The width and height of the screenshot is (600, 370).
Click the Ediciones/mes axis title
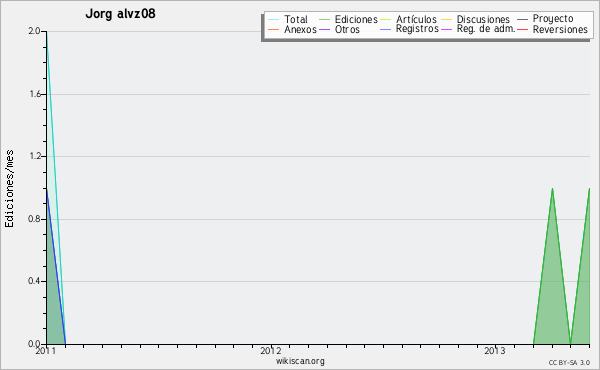(x=9, y=189)
